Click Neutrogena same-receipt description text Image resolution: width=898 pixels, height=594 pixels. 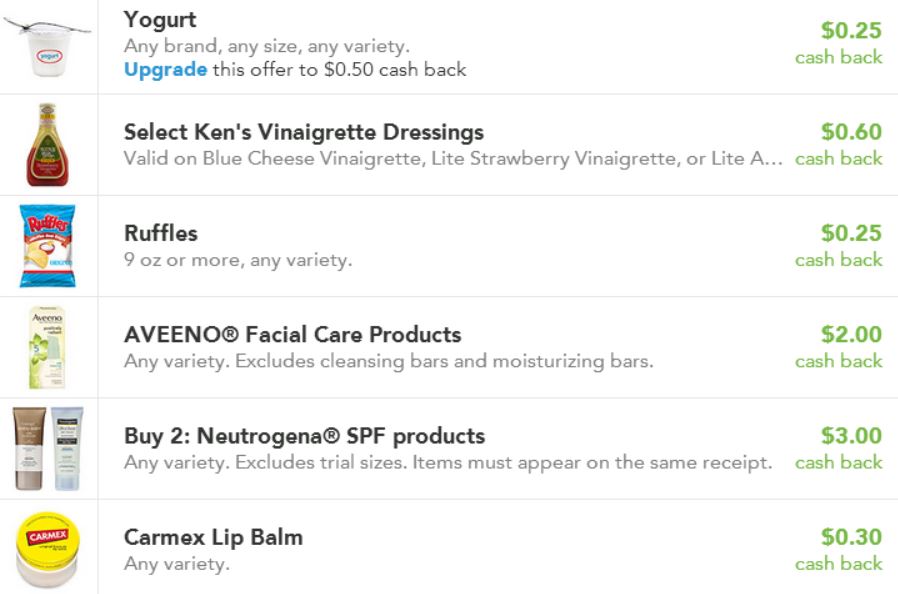click(448, 462)
